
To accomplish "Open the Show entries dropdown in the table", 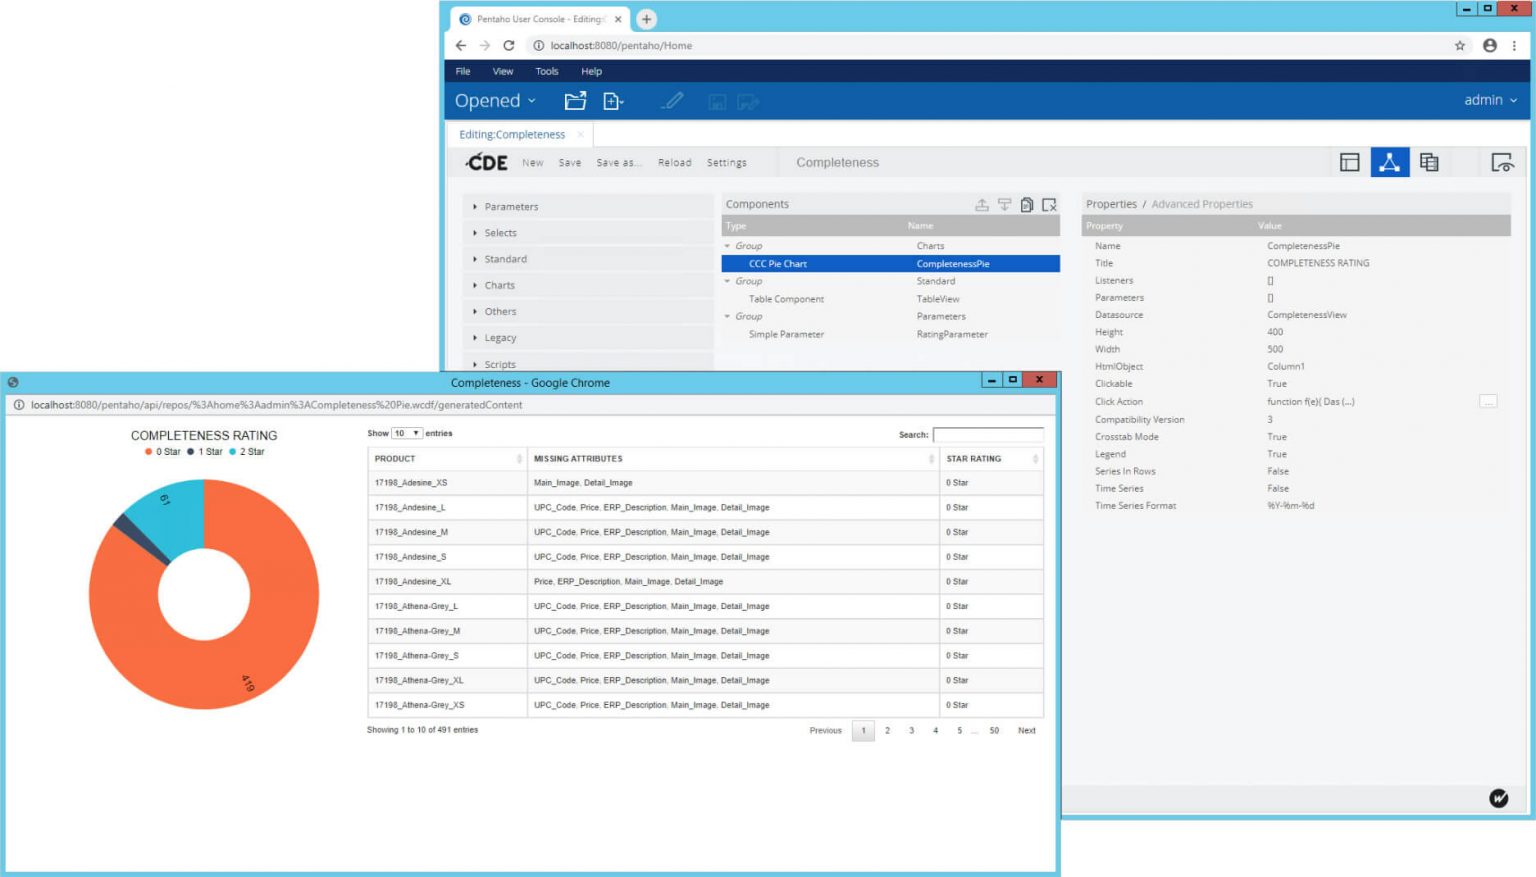I will tap(405, 433).
